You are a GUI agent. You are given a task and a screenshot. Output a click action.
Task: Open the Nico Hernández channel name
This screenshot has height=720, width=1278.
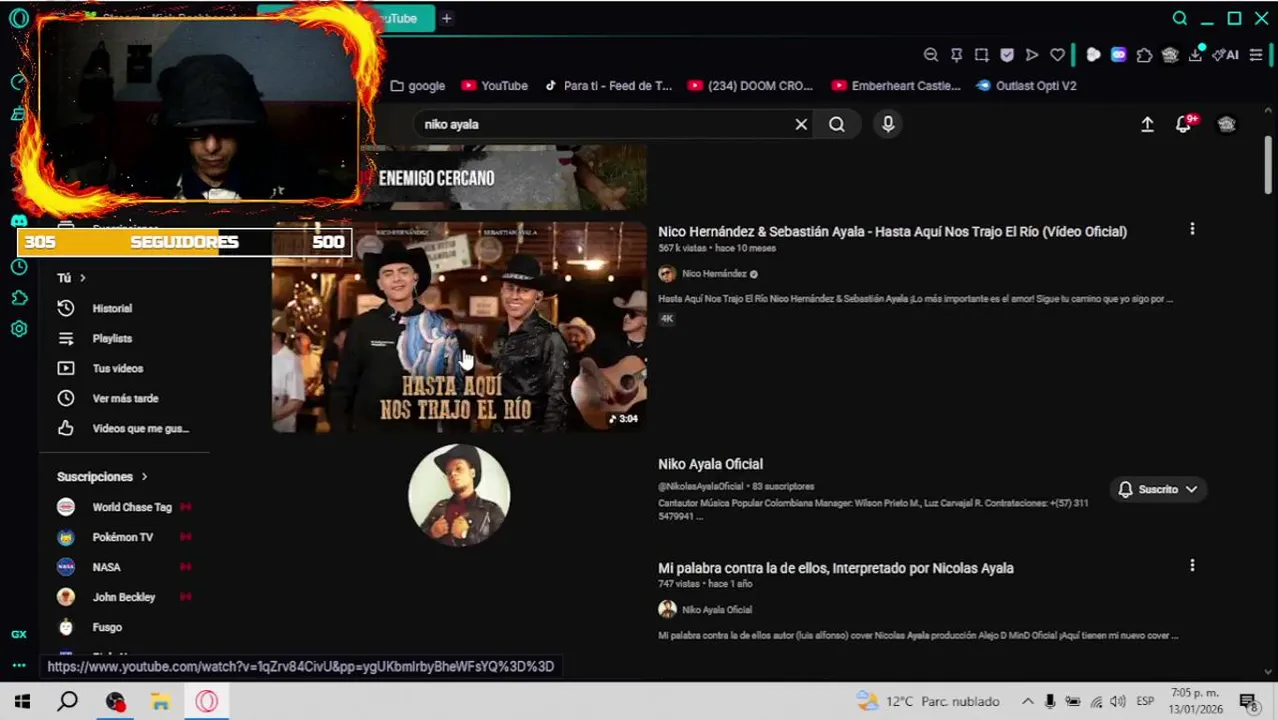click(714, 274)
